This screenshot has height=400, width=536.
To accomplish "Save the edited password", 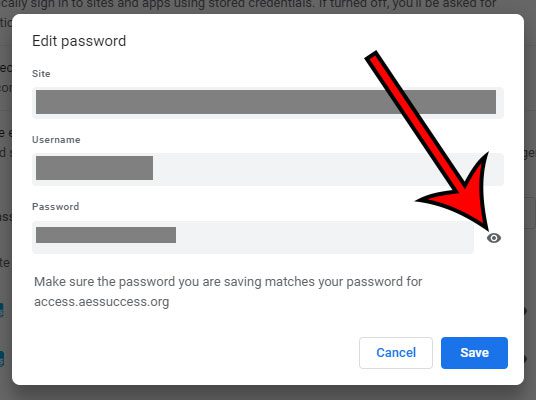I will [474, 353].
